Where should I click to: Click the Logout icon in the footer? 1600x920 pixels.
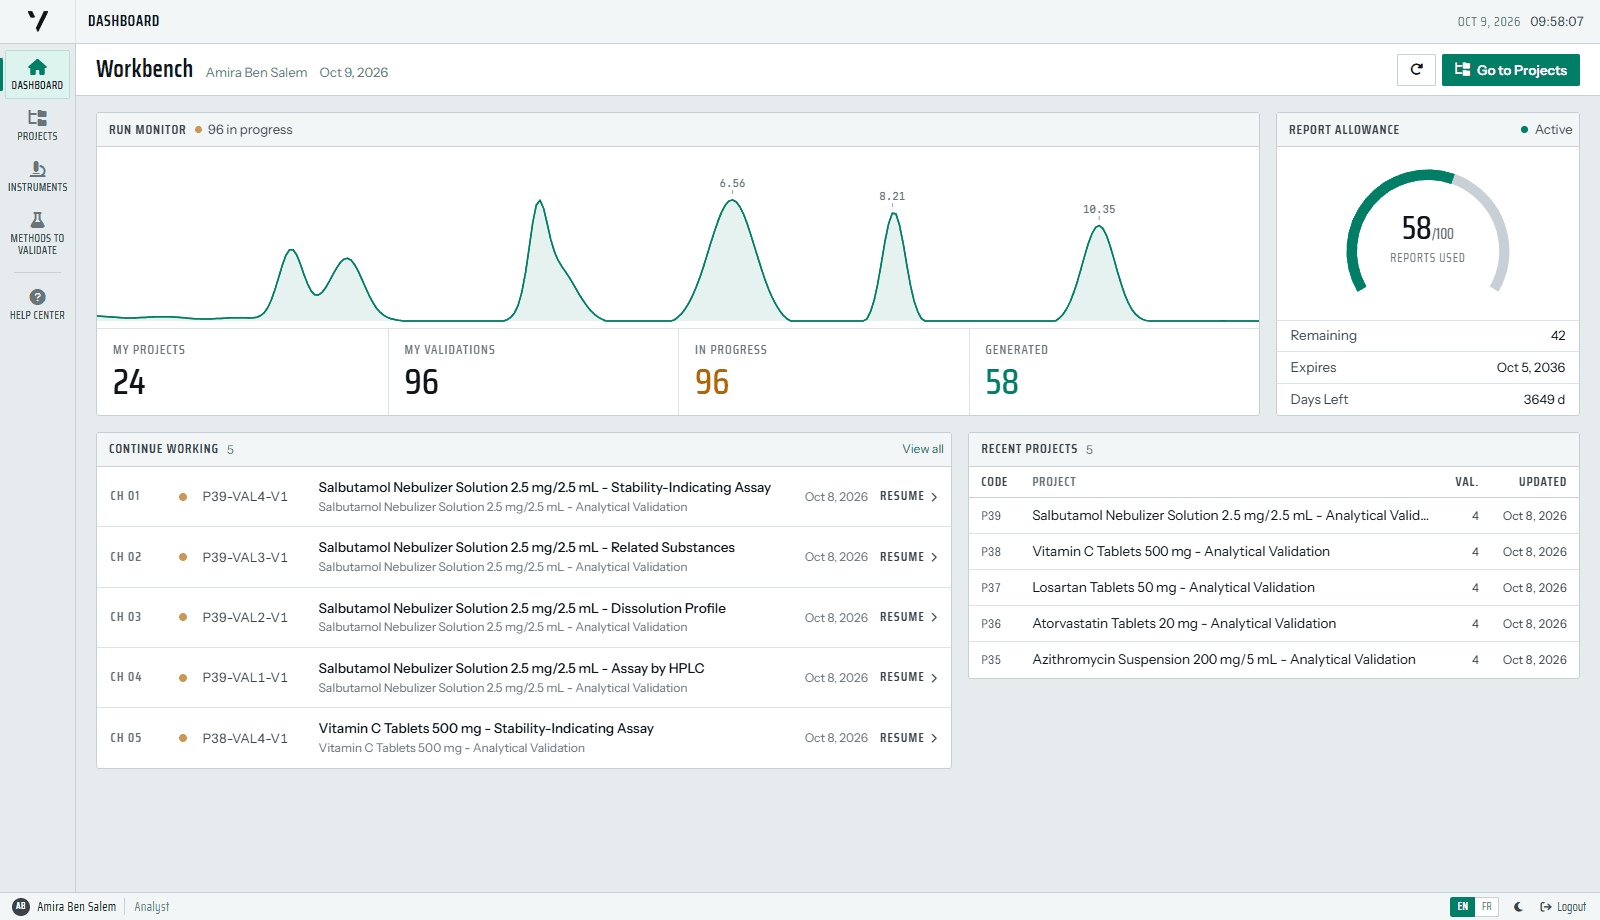(1546, 907)
